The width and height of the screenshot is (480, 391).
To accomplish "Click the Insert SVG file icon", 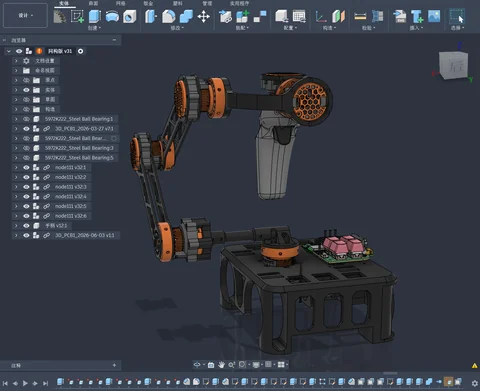I will click(399, 16).
